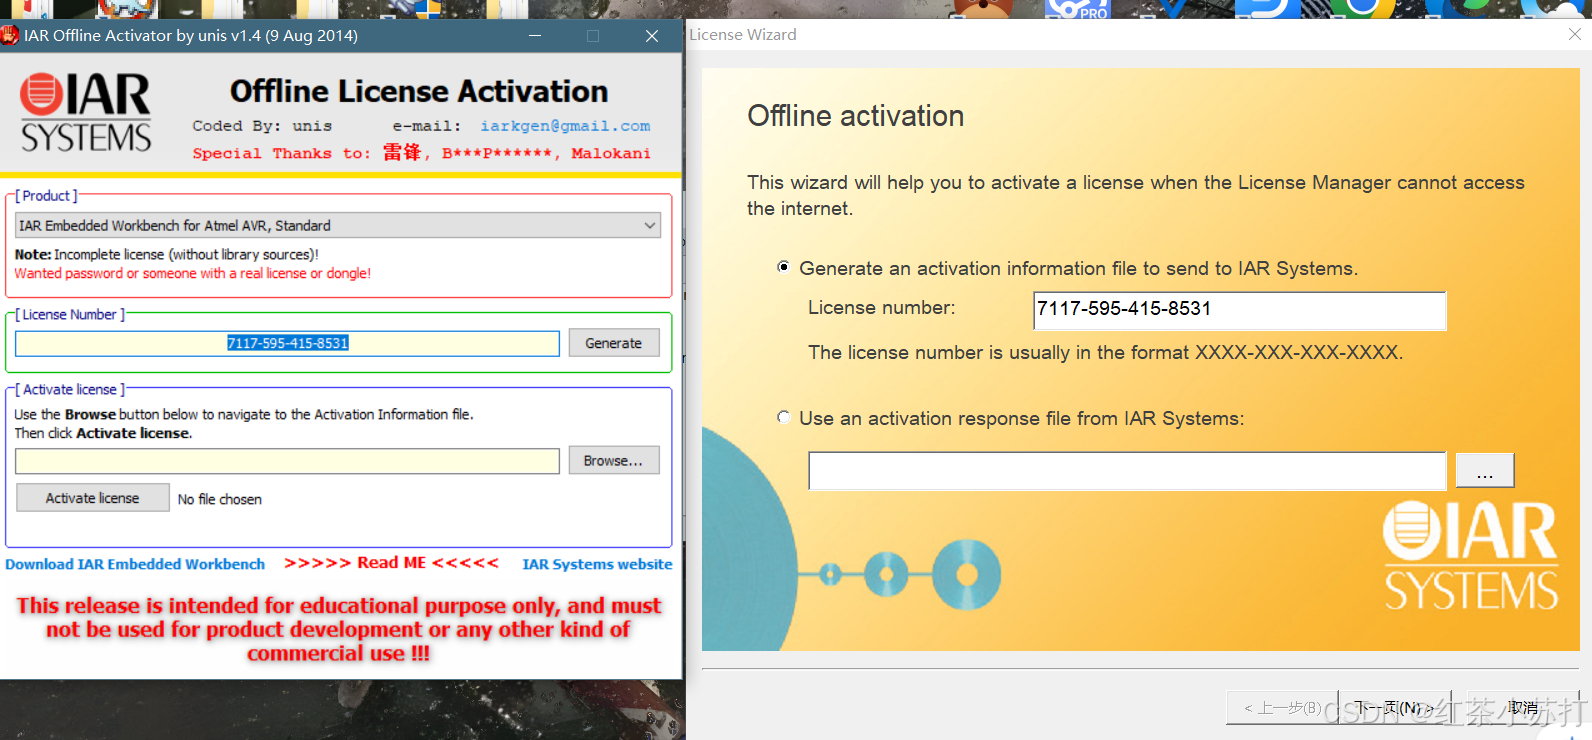
Task: Open the Product dropdown in the Activator
Action: [338, 225]
